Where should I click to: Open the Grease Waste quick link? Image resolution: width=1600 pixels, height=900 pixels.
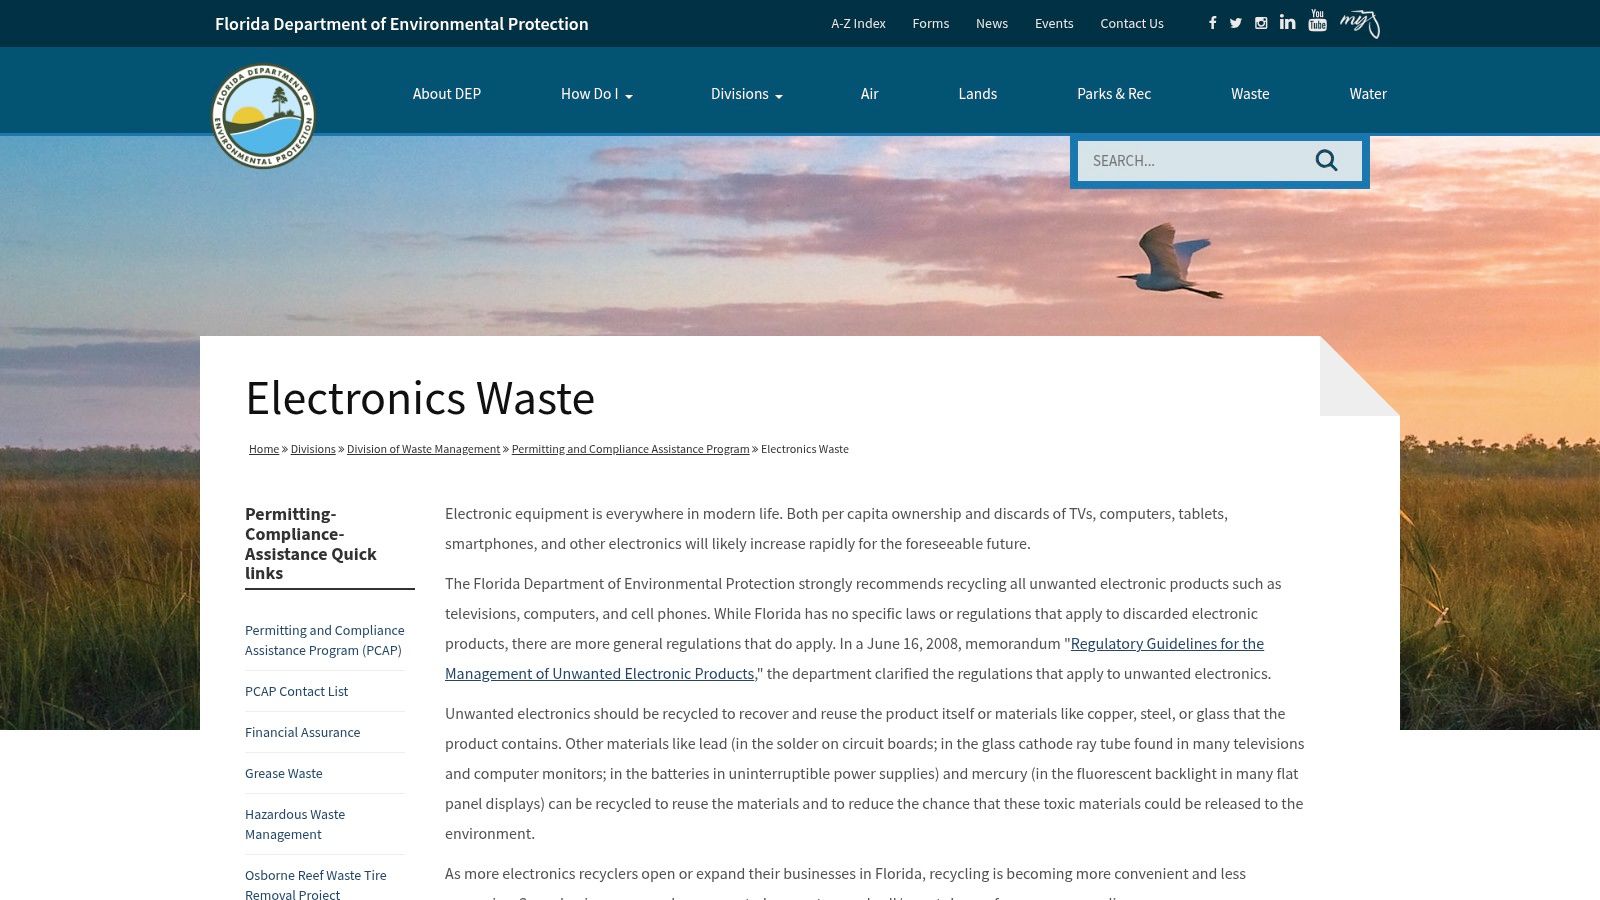click(284, 773)
